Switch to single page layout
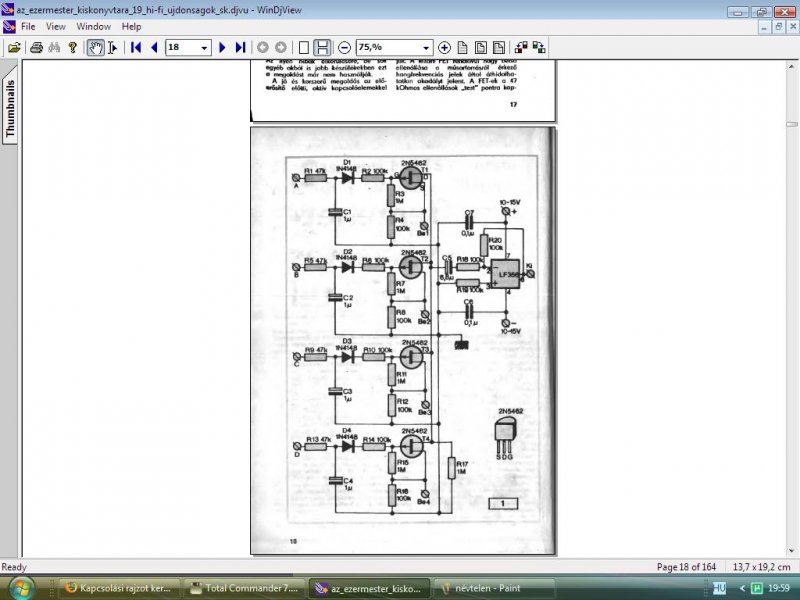The width and height of the screenshot is (800, 600). (x=304, y=47)
